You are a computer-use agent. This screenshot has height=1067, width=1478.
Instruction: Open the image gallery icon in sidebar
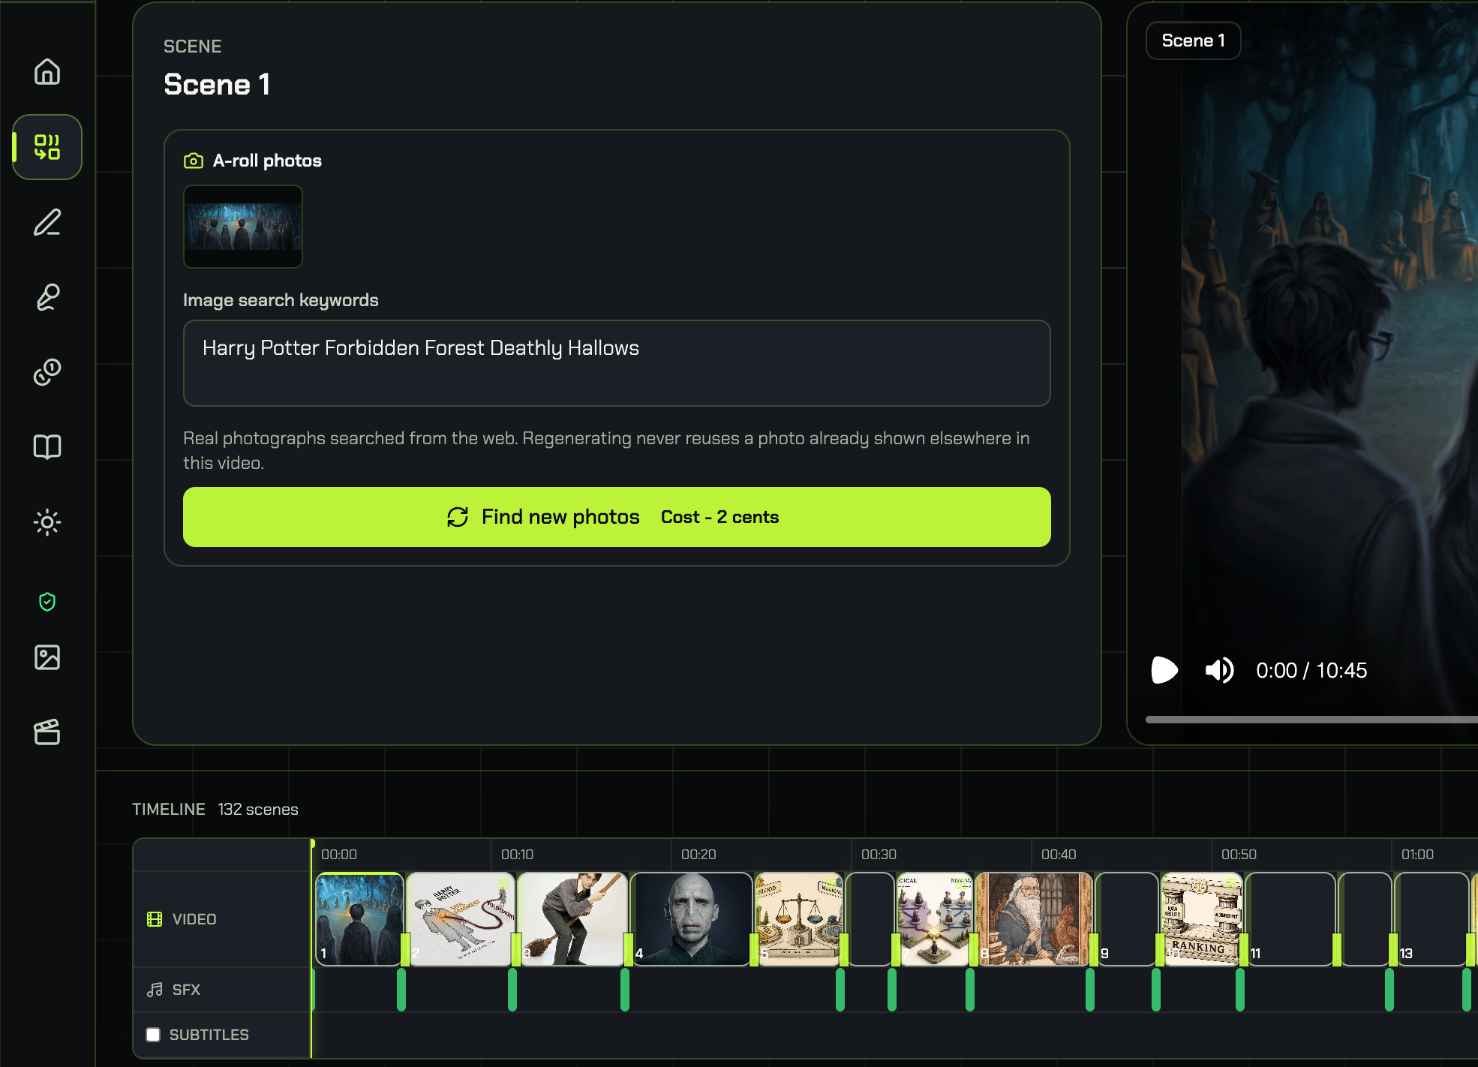(x=47, y=657)
